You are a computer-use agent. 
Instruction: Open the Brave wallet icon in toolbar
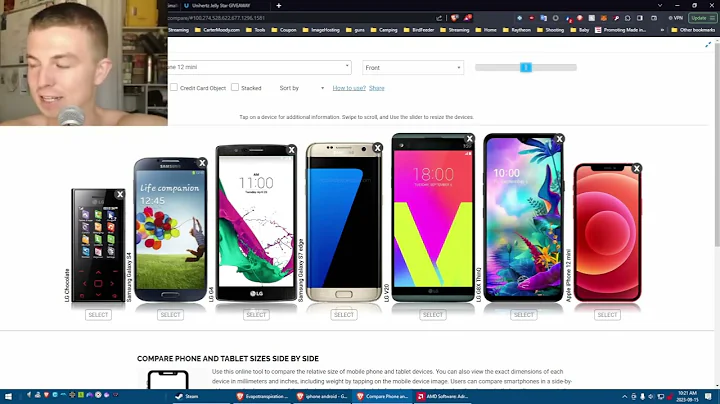(x=654, y=18)
